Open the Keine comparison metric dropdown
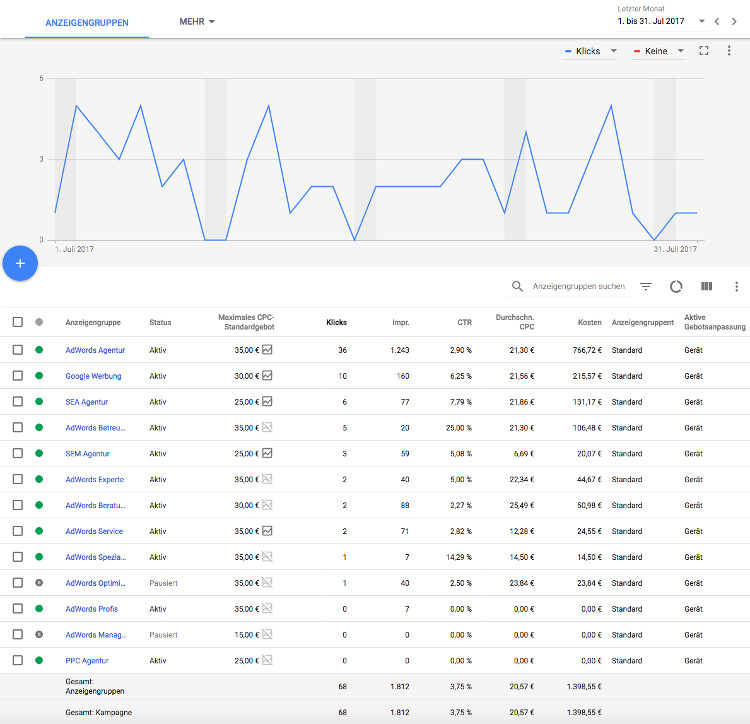Image resolution: width=750 pixels, height=724 pixels. tap(659, 51)
